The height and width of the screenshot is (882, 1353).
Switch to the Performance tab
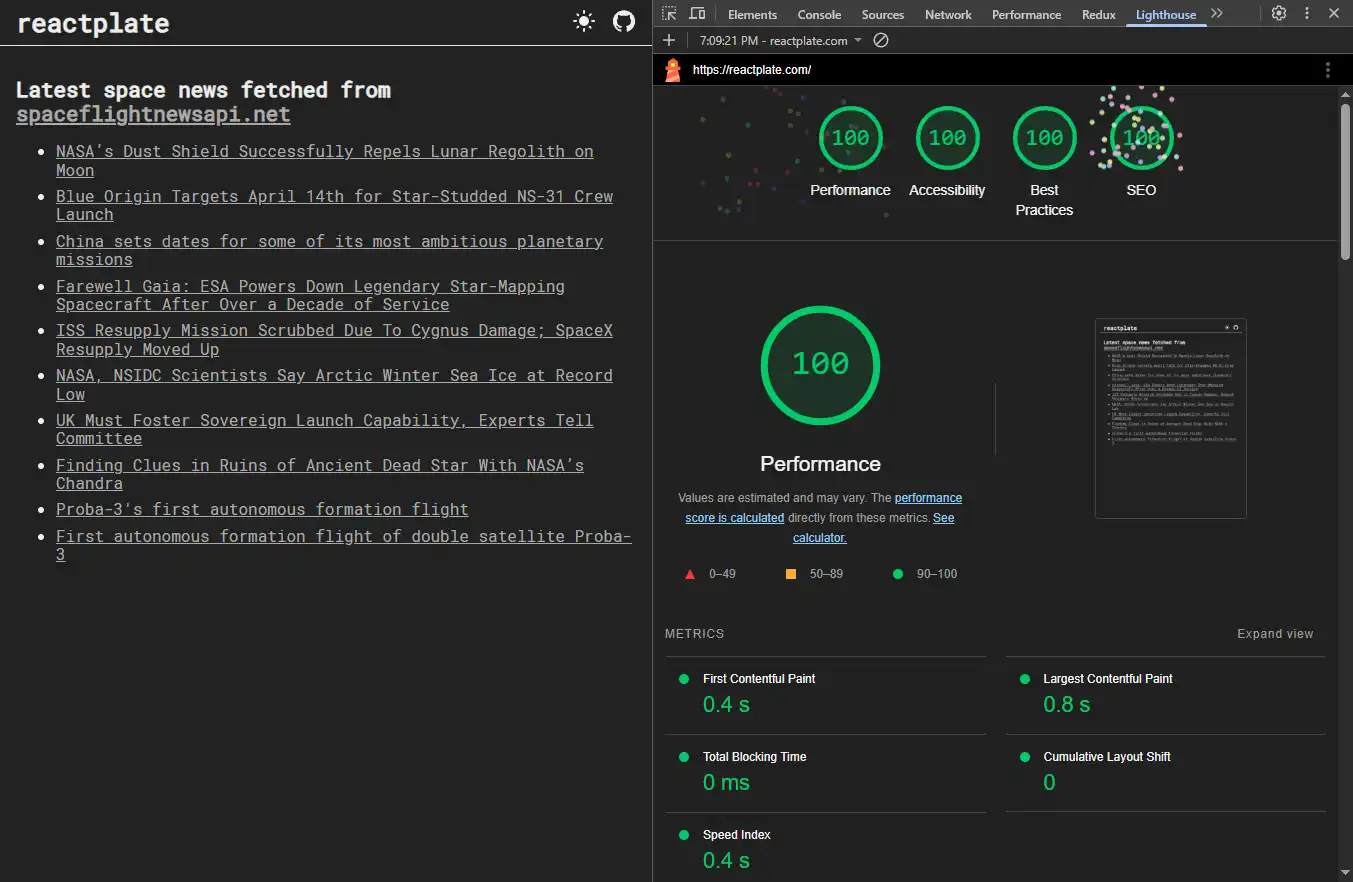point(1026,15)
